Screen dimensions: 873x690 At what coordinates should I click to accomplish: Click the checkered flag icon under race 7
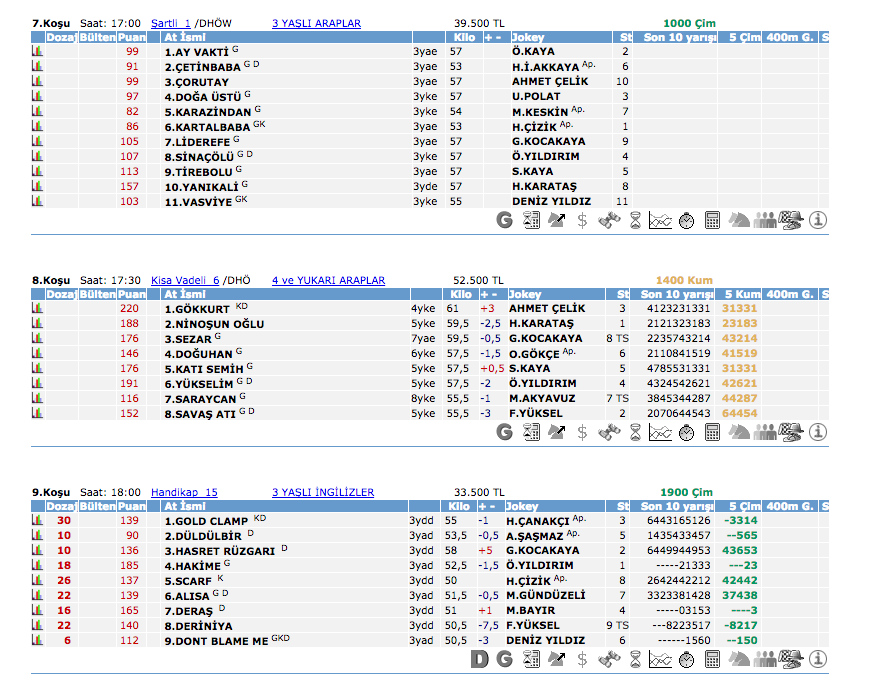coord(791,221)
